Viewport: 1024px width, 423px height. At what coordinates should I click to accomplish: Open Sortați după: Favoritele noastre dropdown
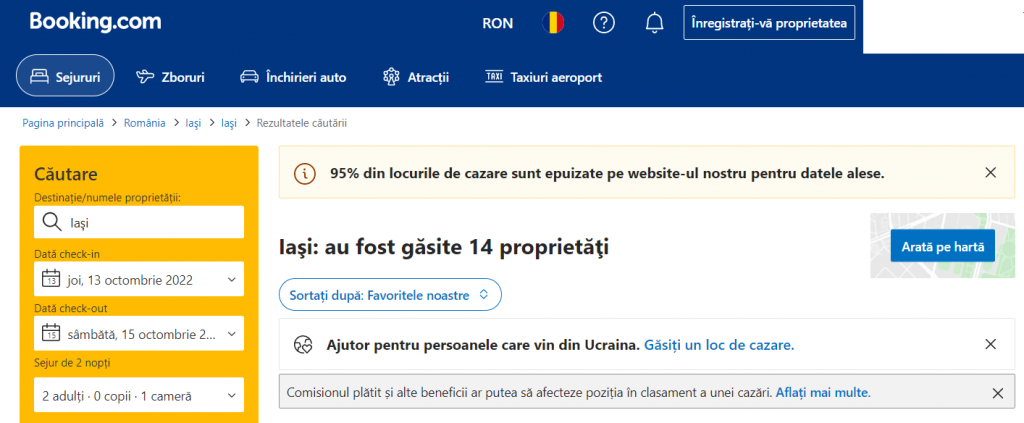point(390,294)
